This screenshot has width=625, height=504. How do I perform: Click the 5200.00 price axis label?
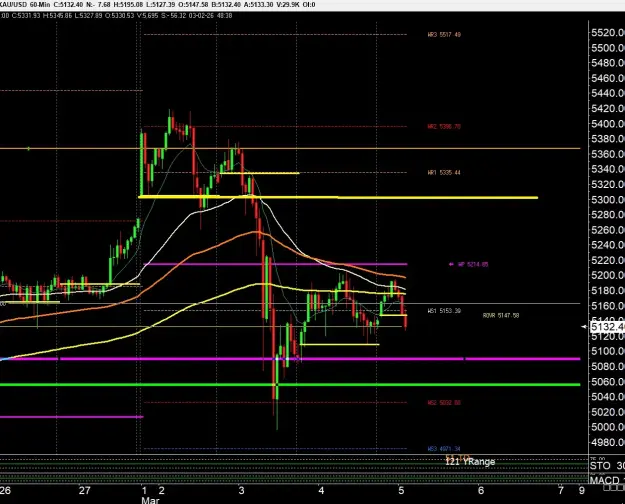click(x=608, y=275)
